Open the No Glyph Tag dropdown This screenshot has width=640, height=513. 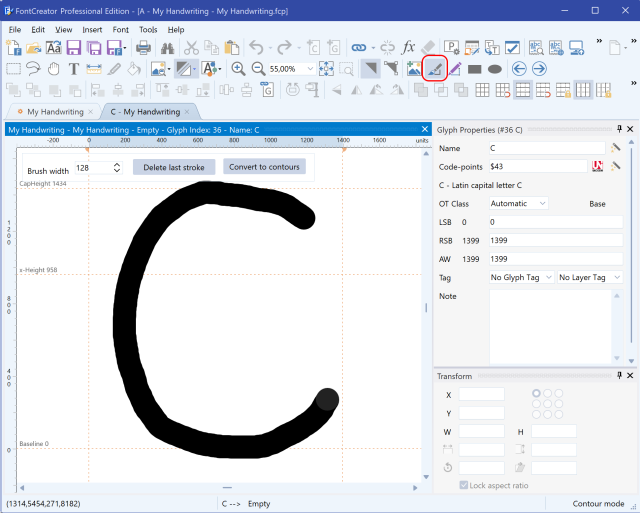[520, 277]
